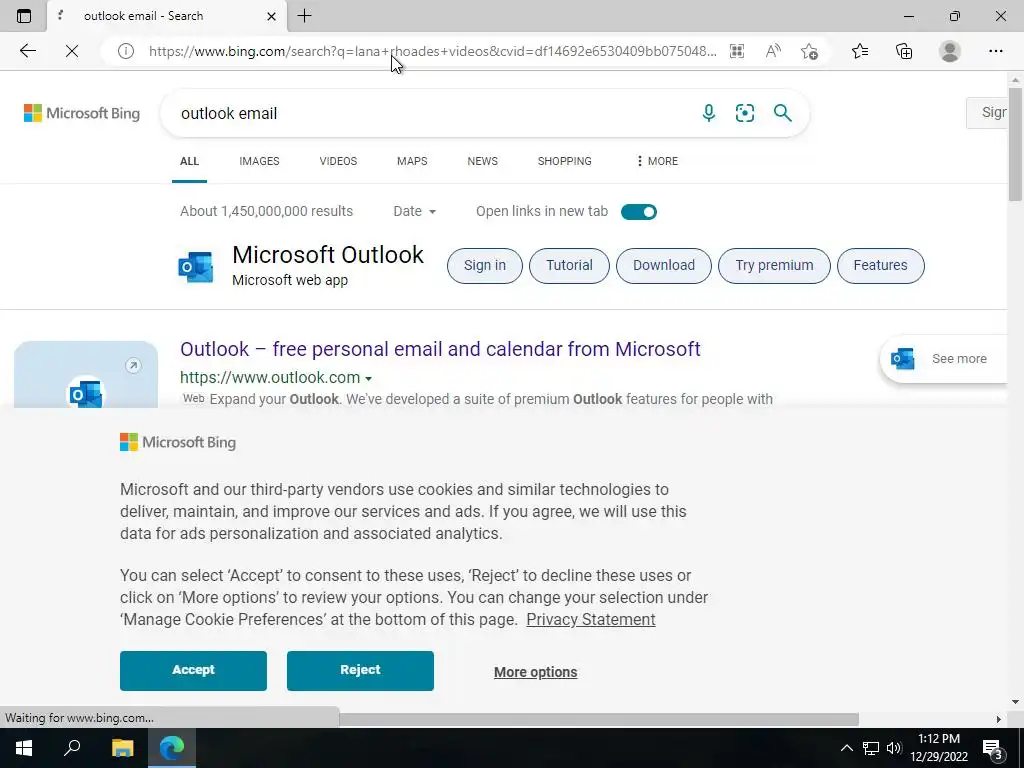Go back to the previous page
This screenshot has height=768, width=1024.
pyautogui.click(x=27, y=51)
